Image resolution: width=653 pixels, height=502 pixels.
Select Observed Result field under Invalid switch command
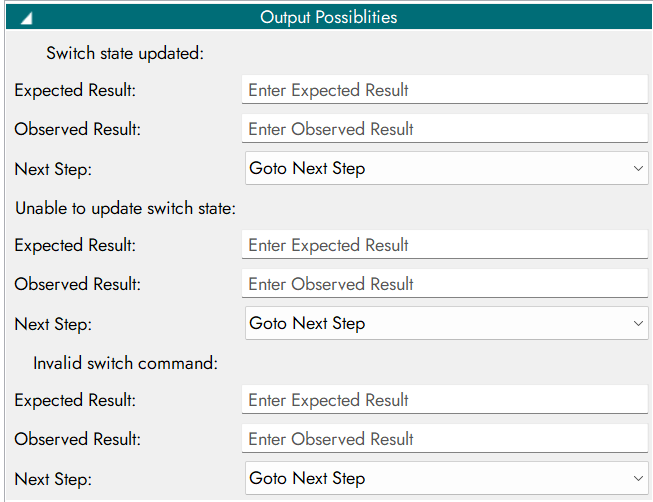(x=444, y=439)
